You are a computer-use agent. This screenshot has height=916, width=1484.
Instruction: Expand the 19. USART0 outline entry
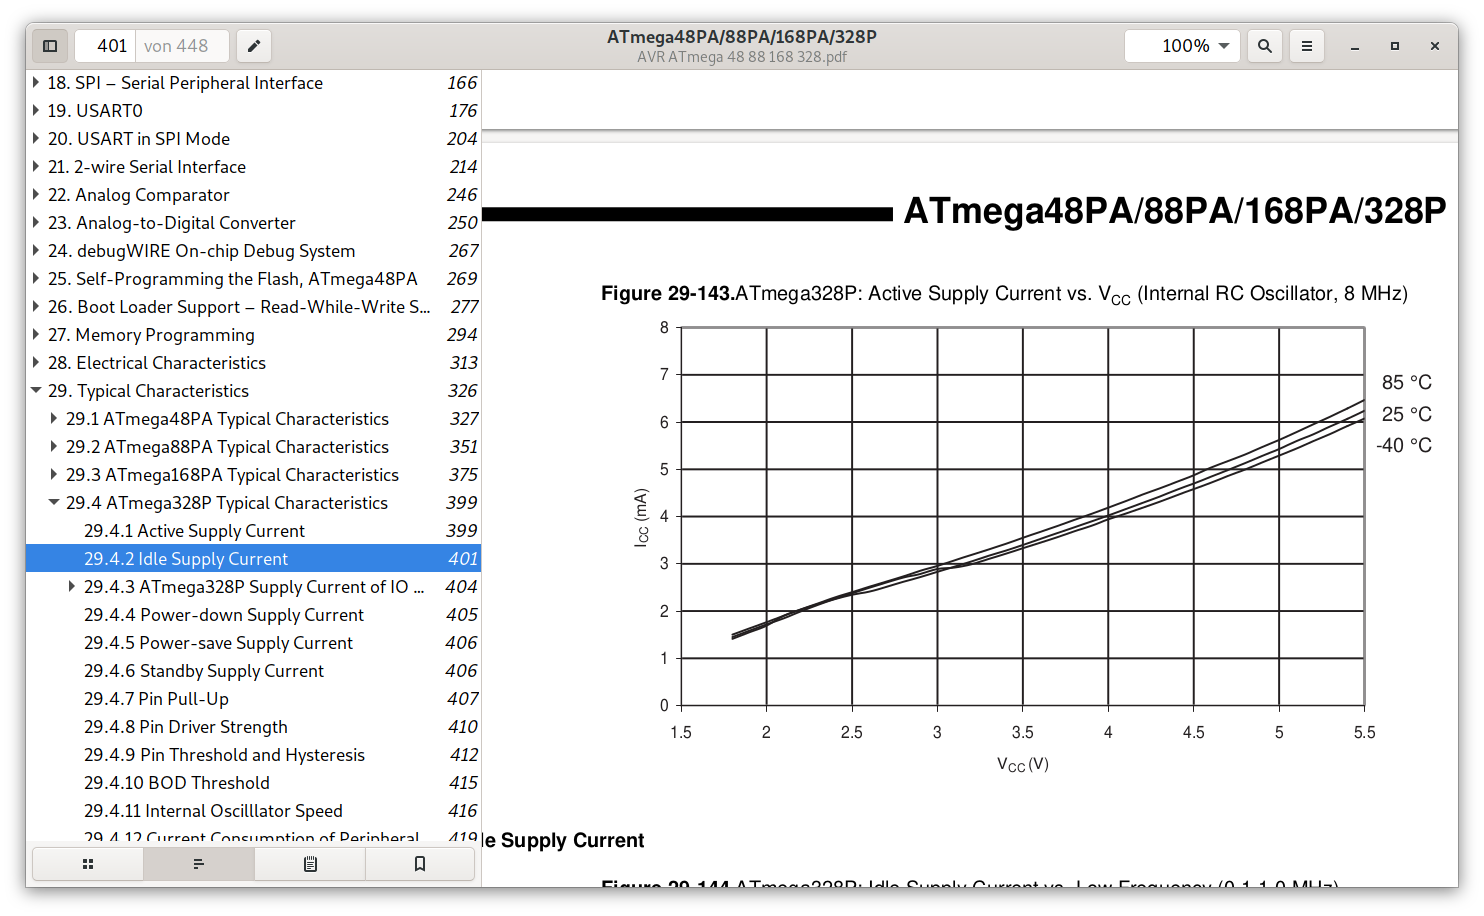[36, 111]
